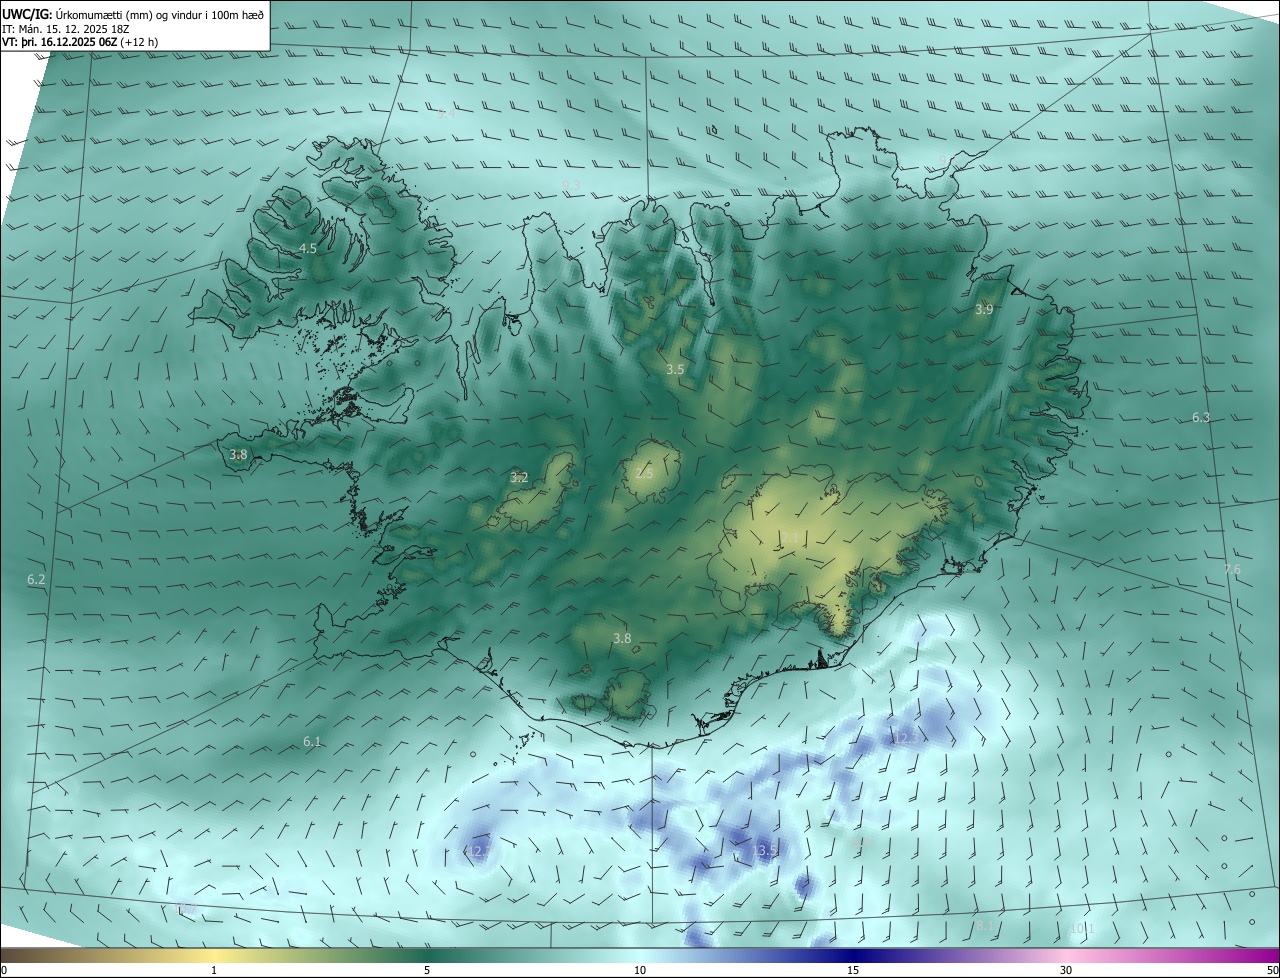The image size is (1280, 978).
Task: Click the 10.1 value near the bottom edge
Action: pyautogui.click(x=1082, y=929)
